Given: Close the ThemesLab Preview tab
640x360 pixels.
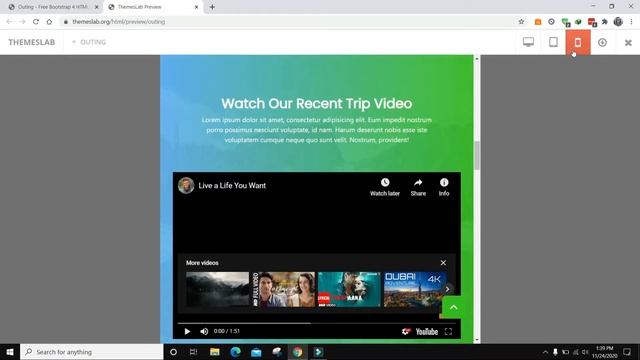Looking at the screenshot, I should (x=196, y=7).
